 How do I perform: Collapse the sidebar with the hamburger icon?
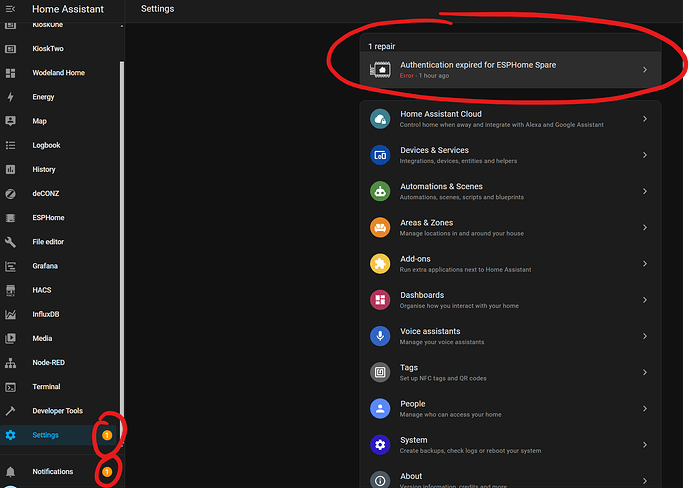(x=10, y=9)
